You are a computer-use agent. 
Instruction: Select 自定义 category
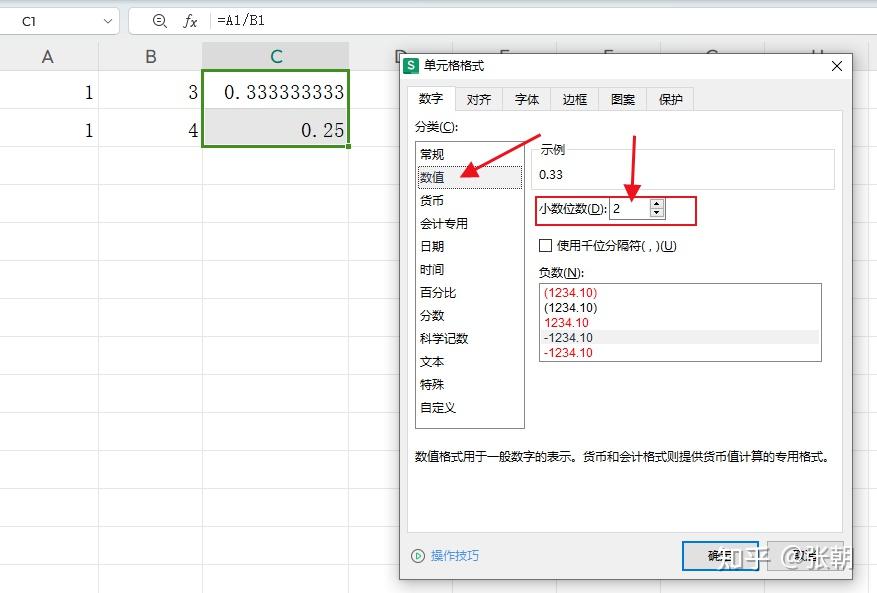click(469, 407)
